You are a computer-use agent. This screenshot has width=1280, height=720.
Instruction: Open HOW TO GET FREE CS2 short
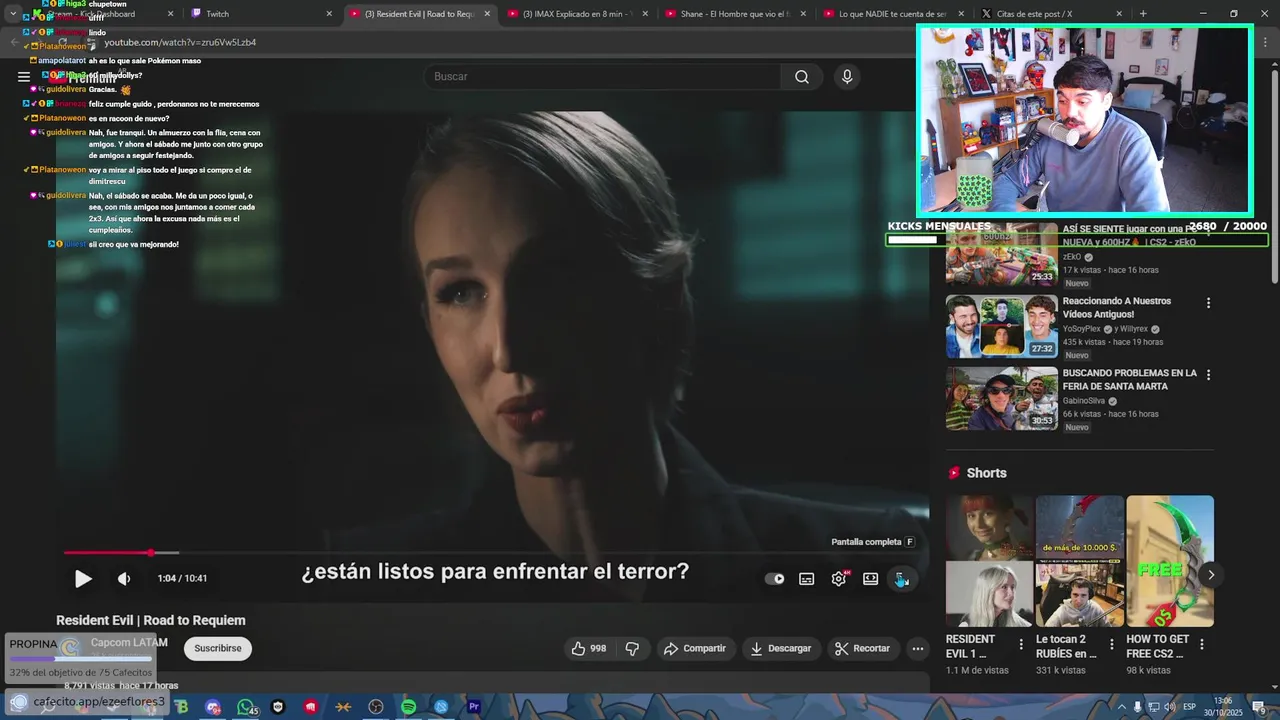pyautogui.click(x=1170, y=561)
